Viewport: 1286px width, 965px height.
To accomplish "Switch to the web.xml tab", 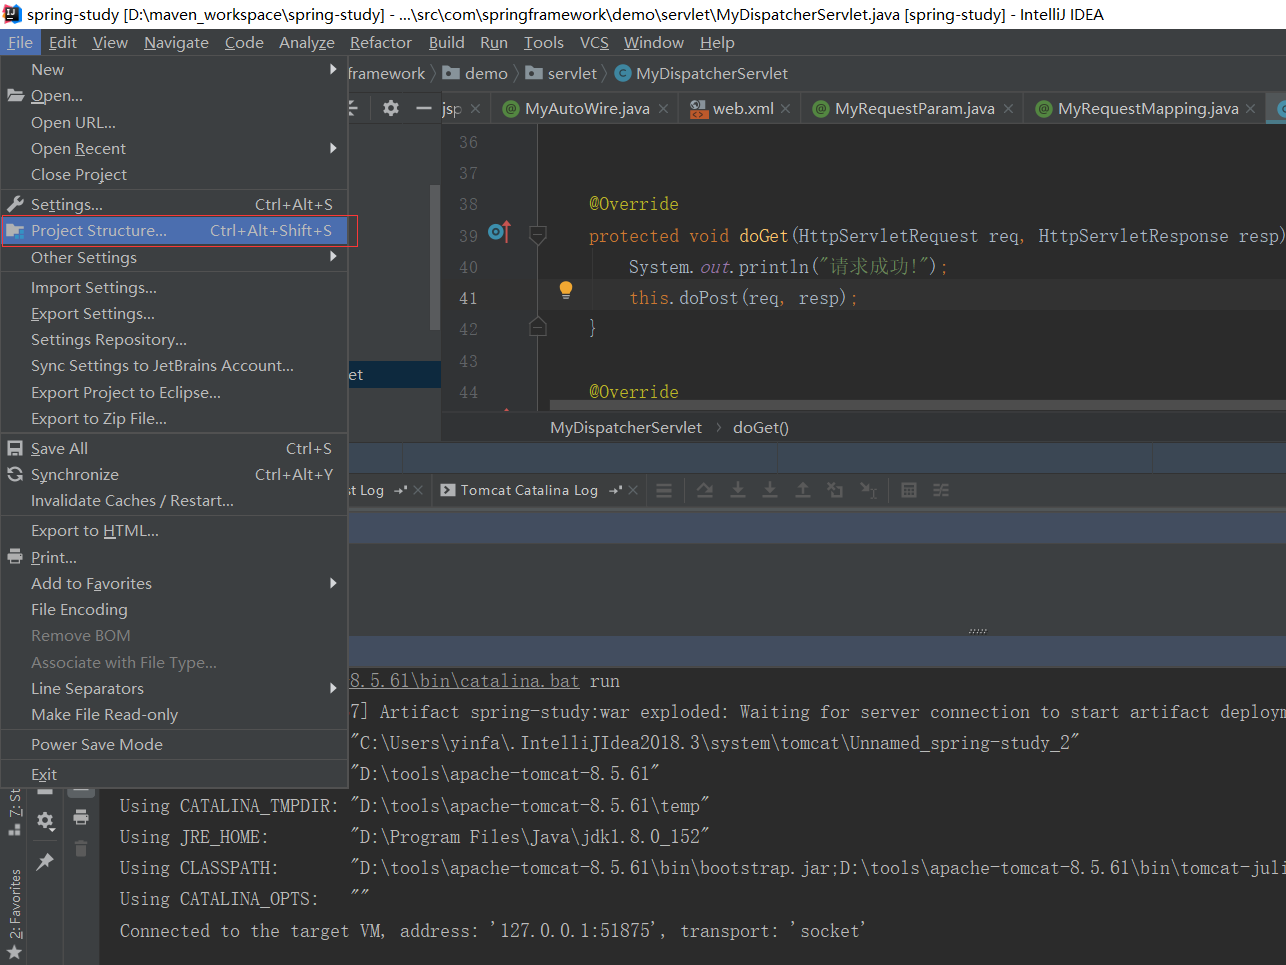I will tap(742, 109).
